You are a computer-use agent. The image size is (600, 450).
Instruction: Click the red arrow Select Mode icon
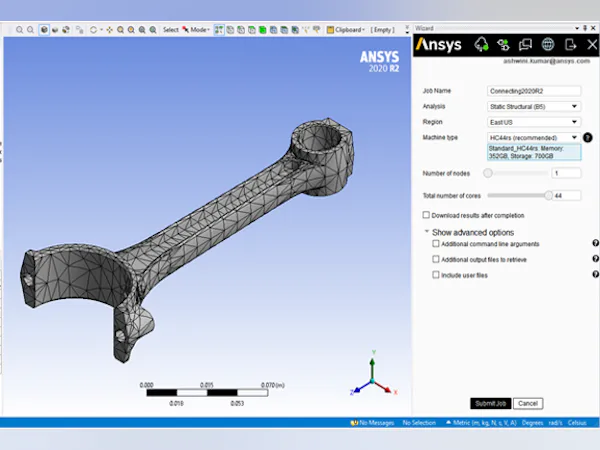tap(185, 30)
